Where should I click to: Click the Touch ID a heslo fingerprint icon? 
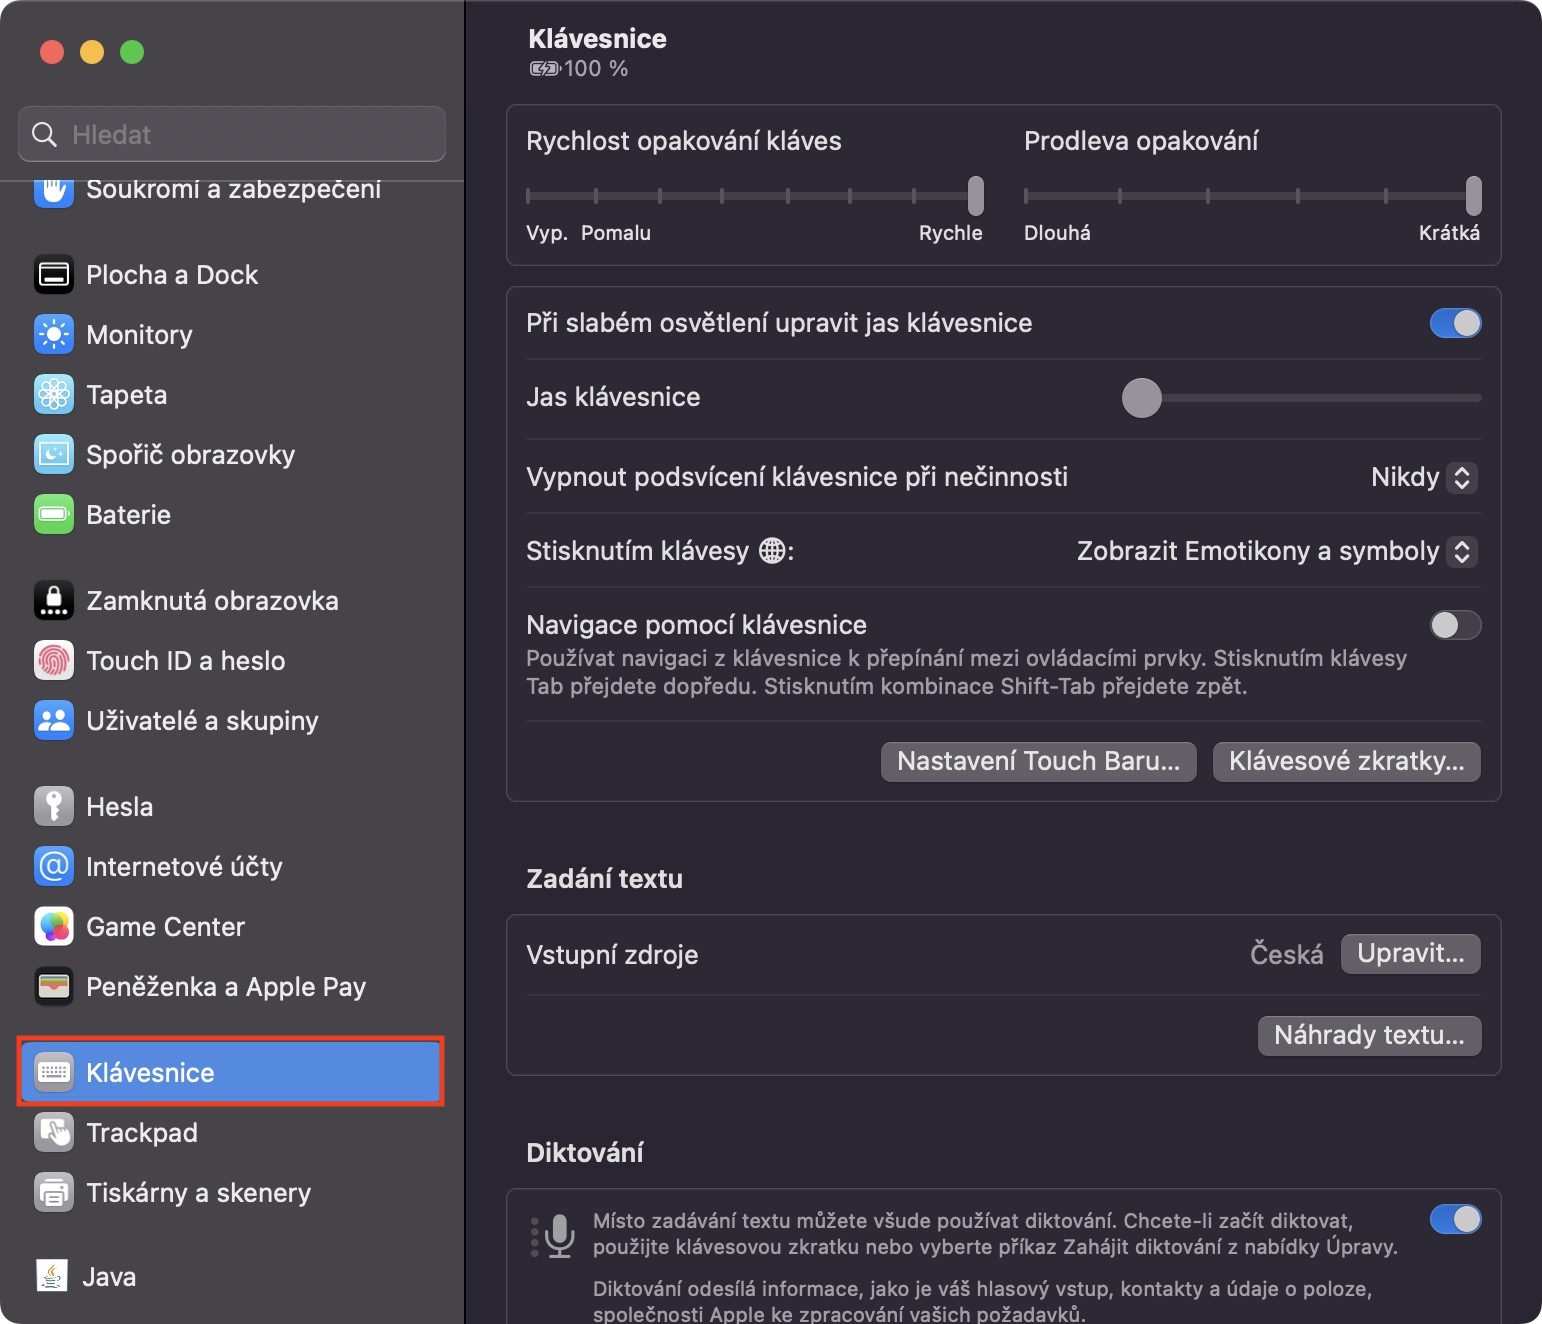pyautogui.click(x=54, y=661)
